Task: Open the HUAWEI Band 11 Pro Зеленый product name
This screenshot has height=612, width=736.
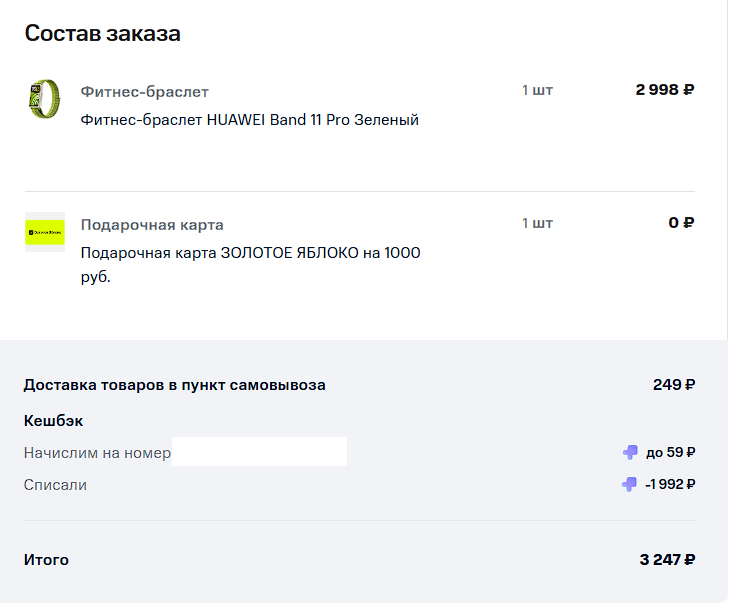Action: (x=249, y=120)
